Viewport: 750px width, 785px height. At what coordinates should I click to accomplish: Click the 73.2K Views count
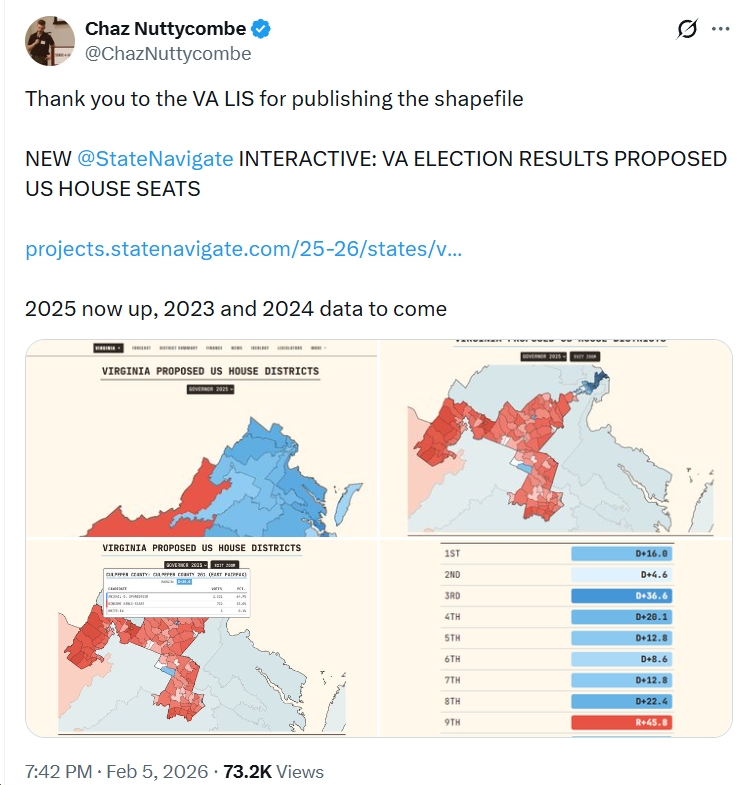[273, 771]
